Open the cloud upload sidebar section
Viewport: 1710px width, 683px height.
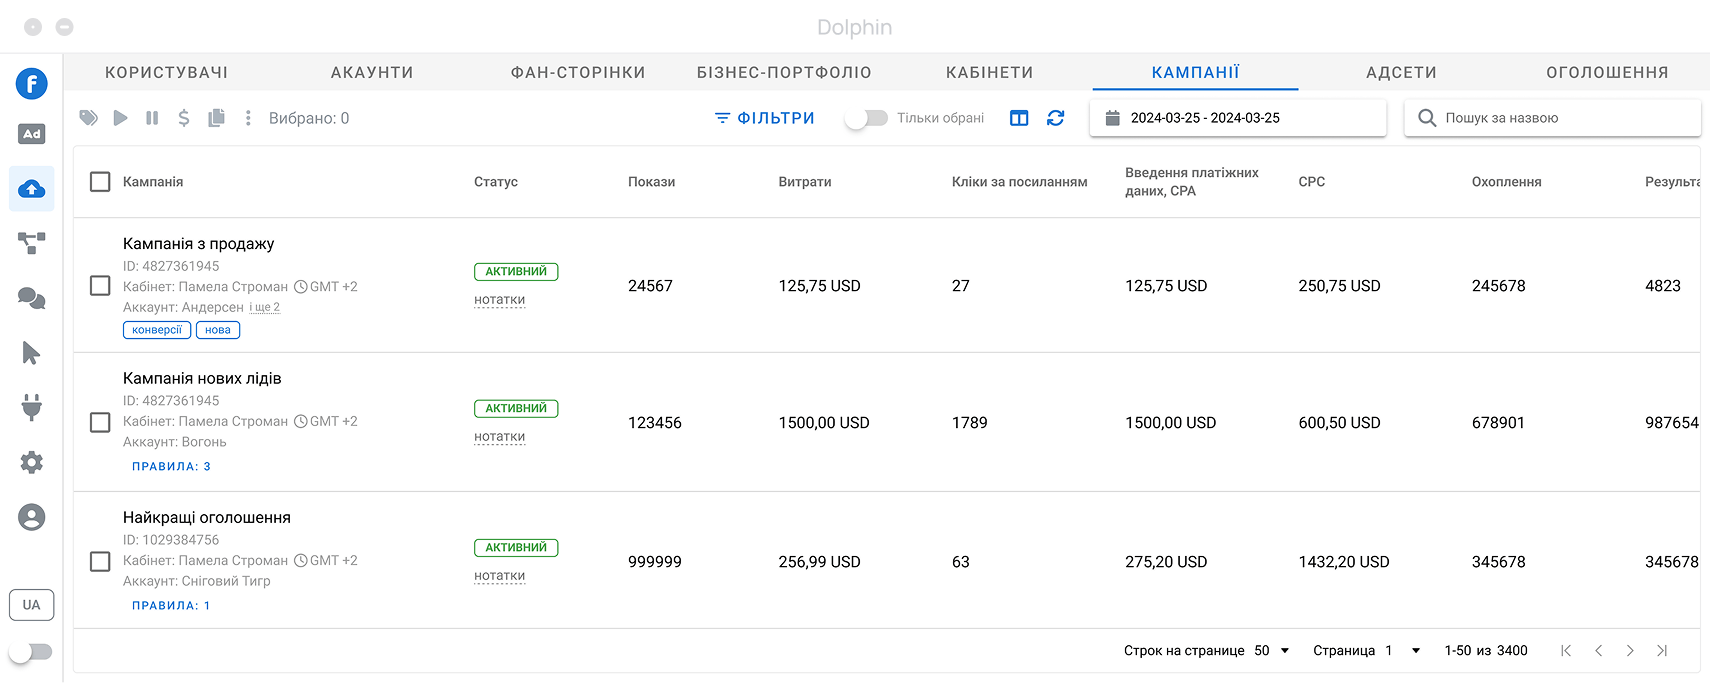point(32,189)
